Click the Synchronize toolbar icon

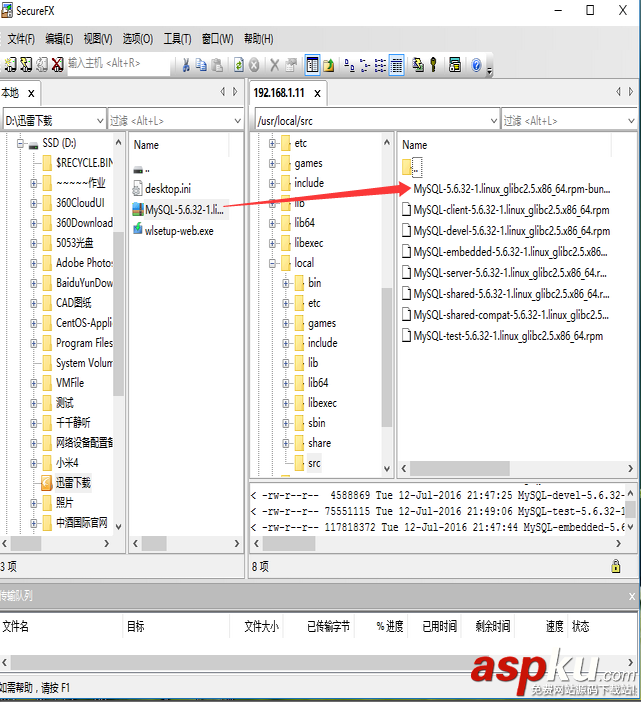click(418, 65)
